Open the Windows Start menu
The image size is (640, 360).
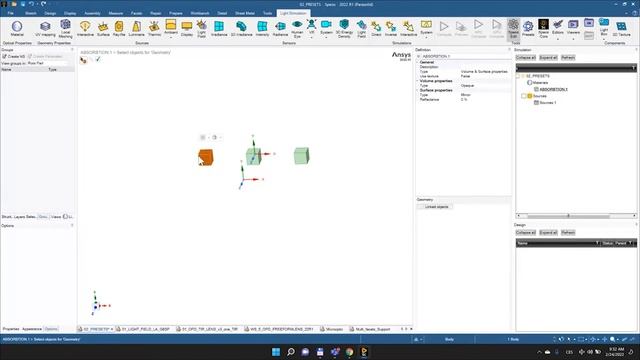pos(276,352)
